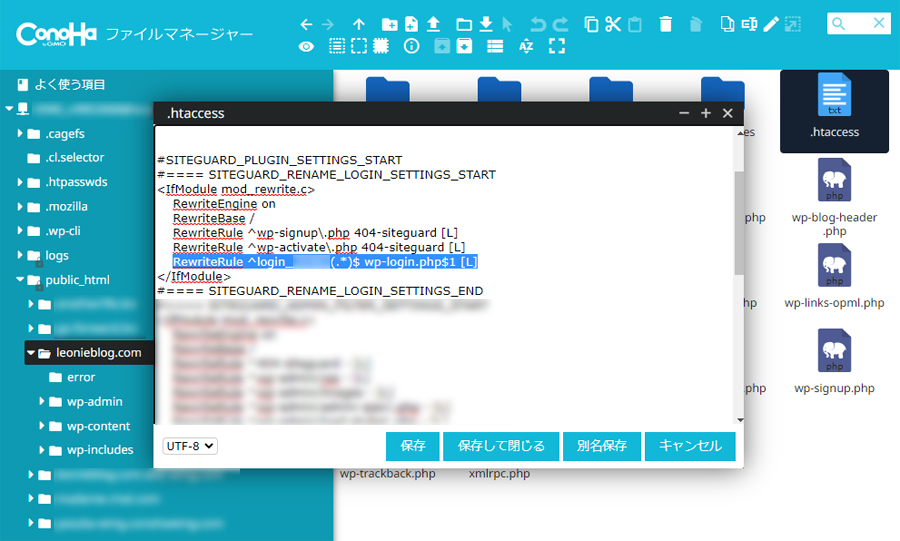This screenshot has height=541, width=900.
Task: Click the search input field
Action: pos(859,24)
